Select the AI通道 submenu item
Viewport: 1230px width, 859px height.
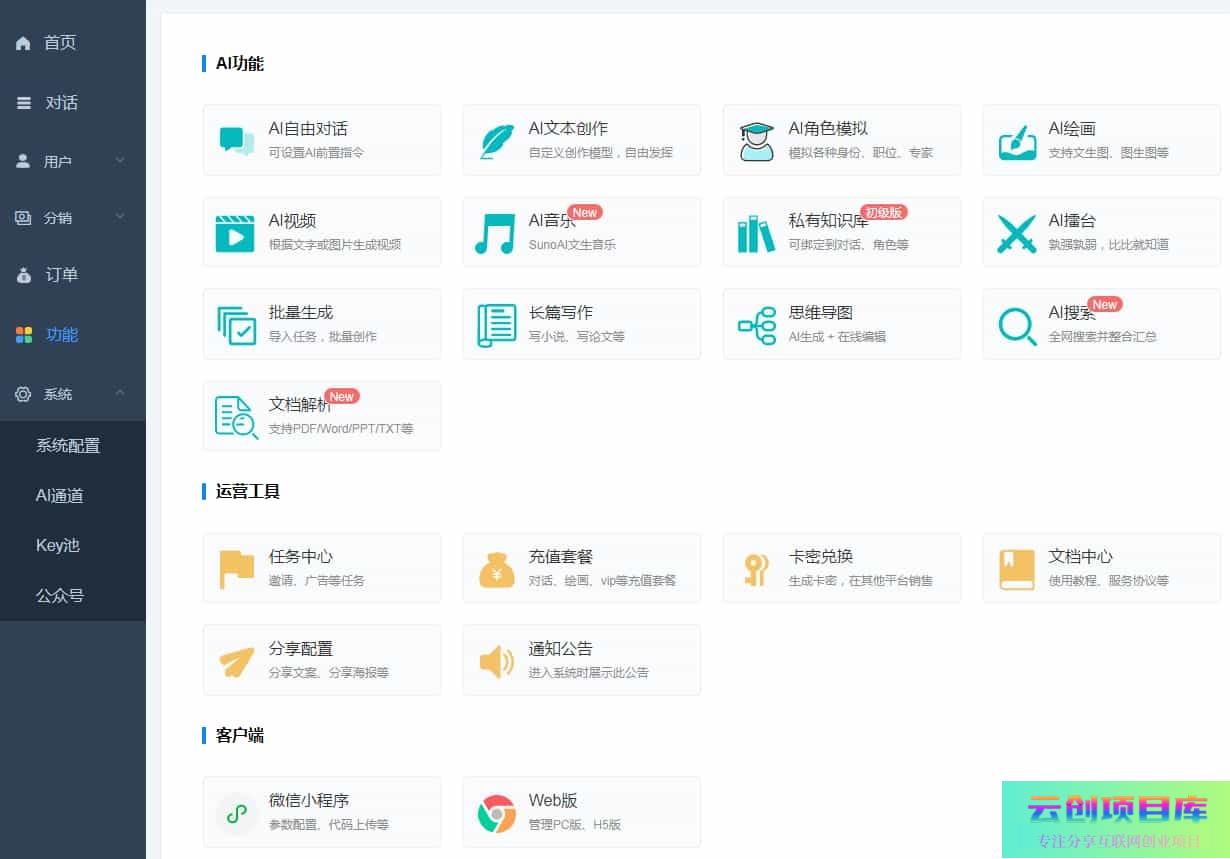click(x=60, y=495)
